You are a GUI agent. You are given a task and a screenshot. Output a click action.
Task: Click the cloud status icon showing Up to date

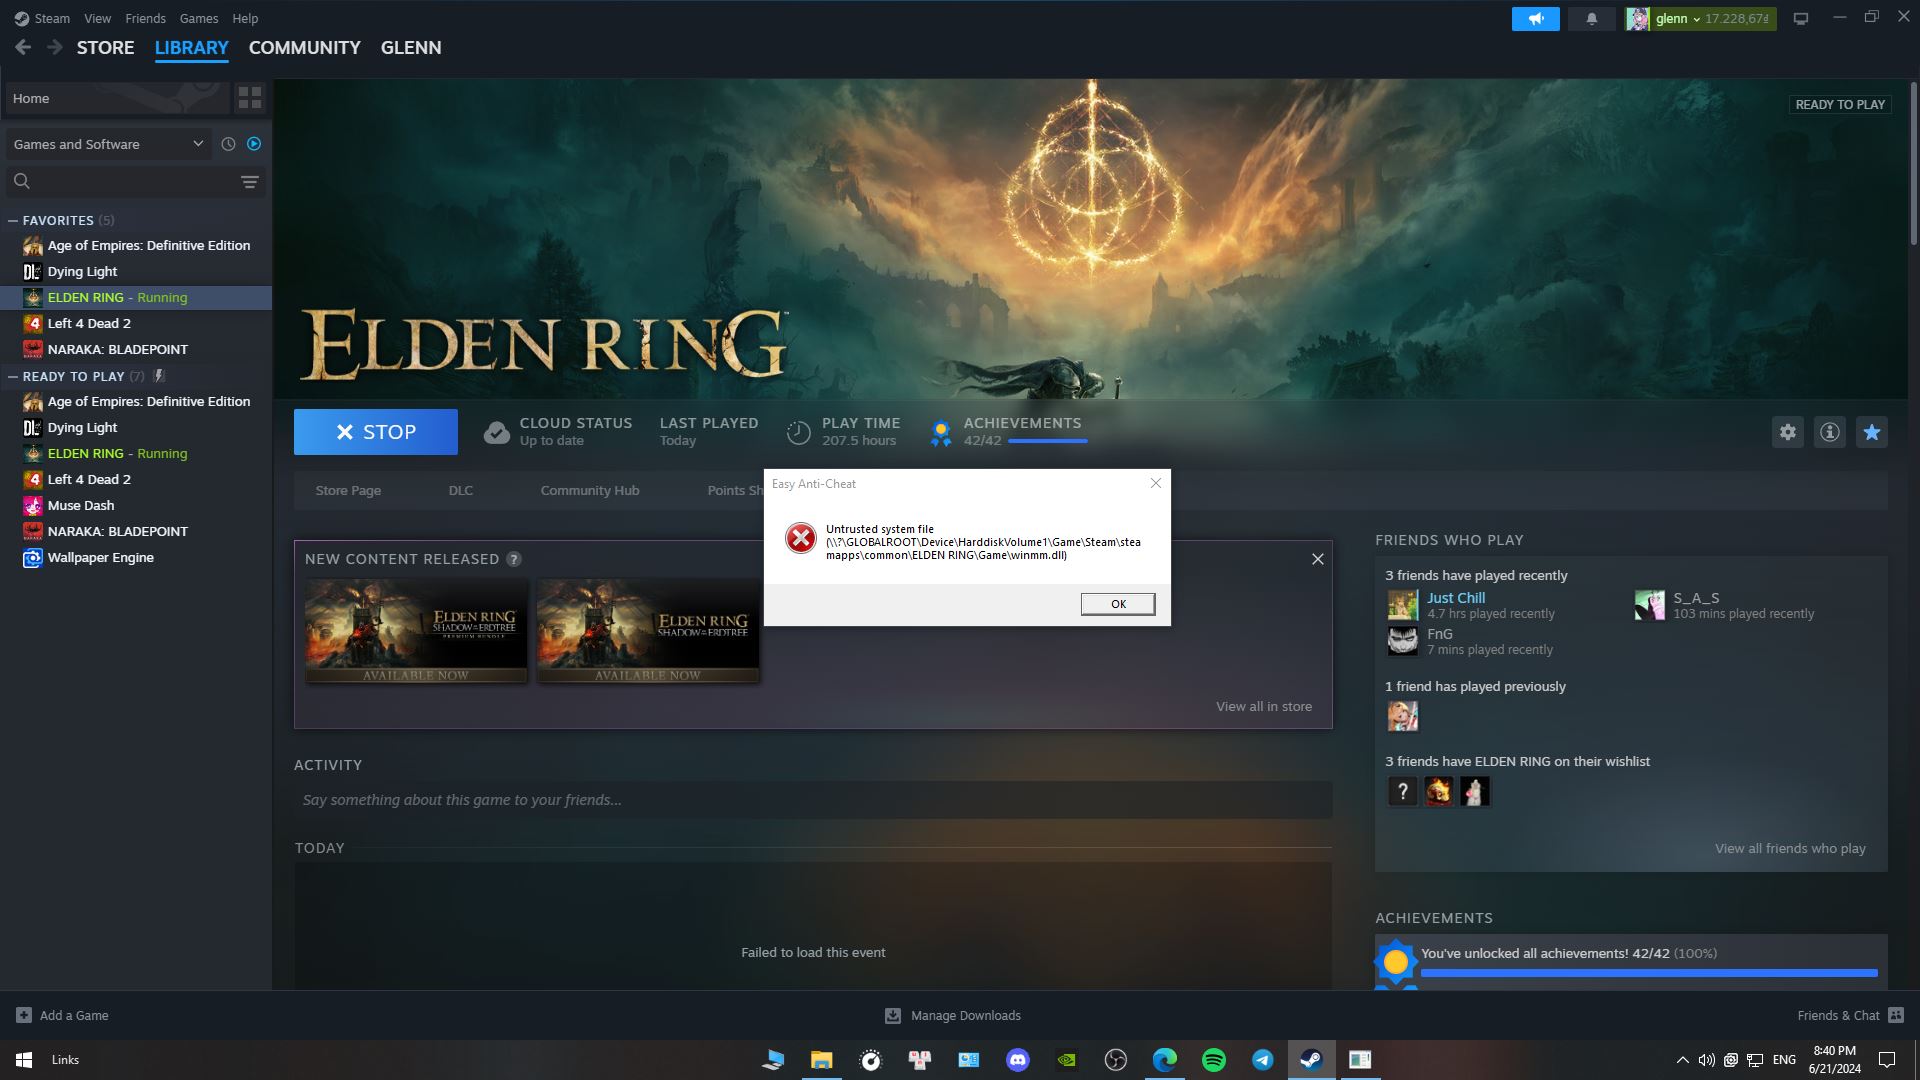497,431
